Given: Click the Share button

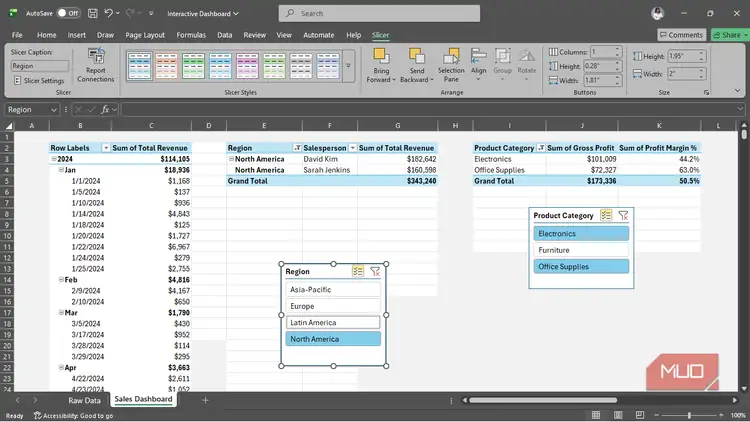Looking at the screenshot, I should coord(729,35).
